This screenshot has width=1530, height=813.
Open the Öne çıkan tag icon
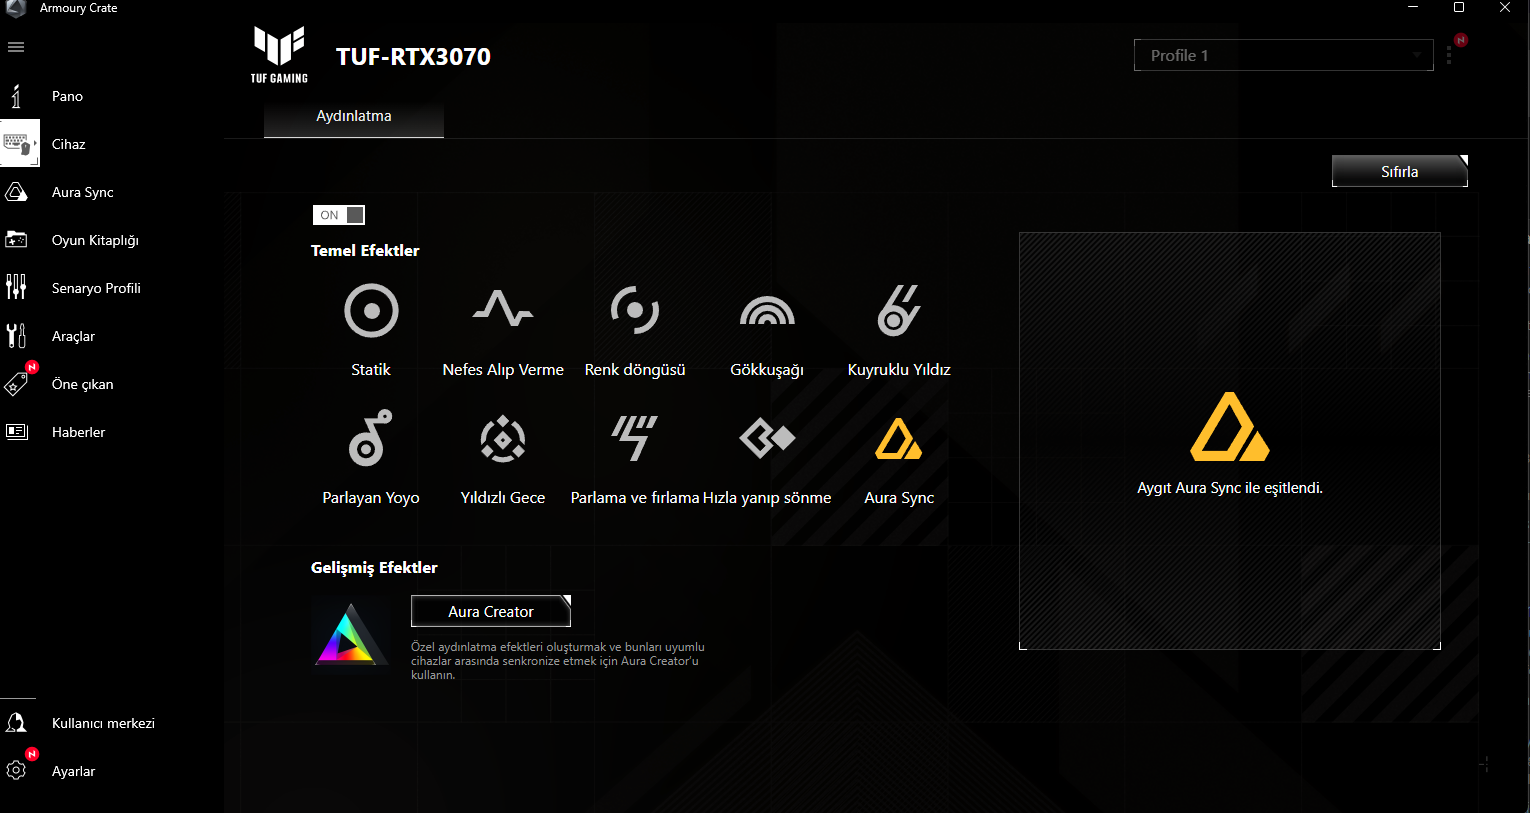coord(16,384)
